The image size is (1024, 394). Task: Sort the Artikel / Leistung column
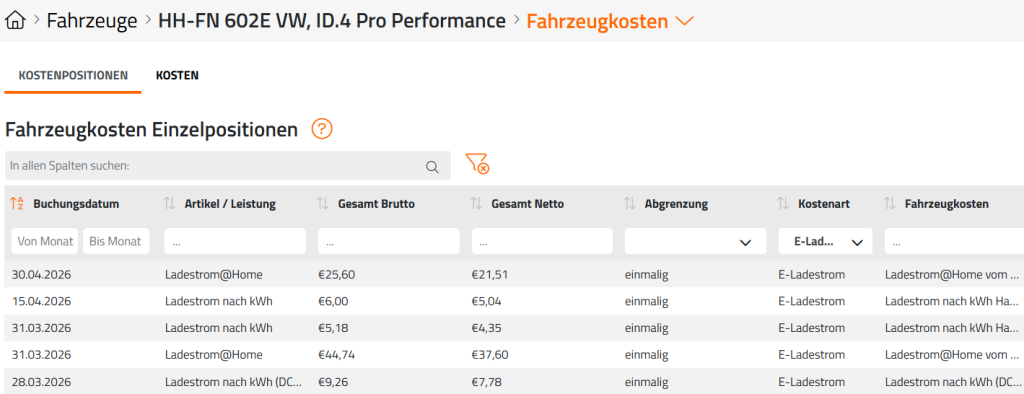[170, 204]
